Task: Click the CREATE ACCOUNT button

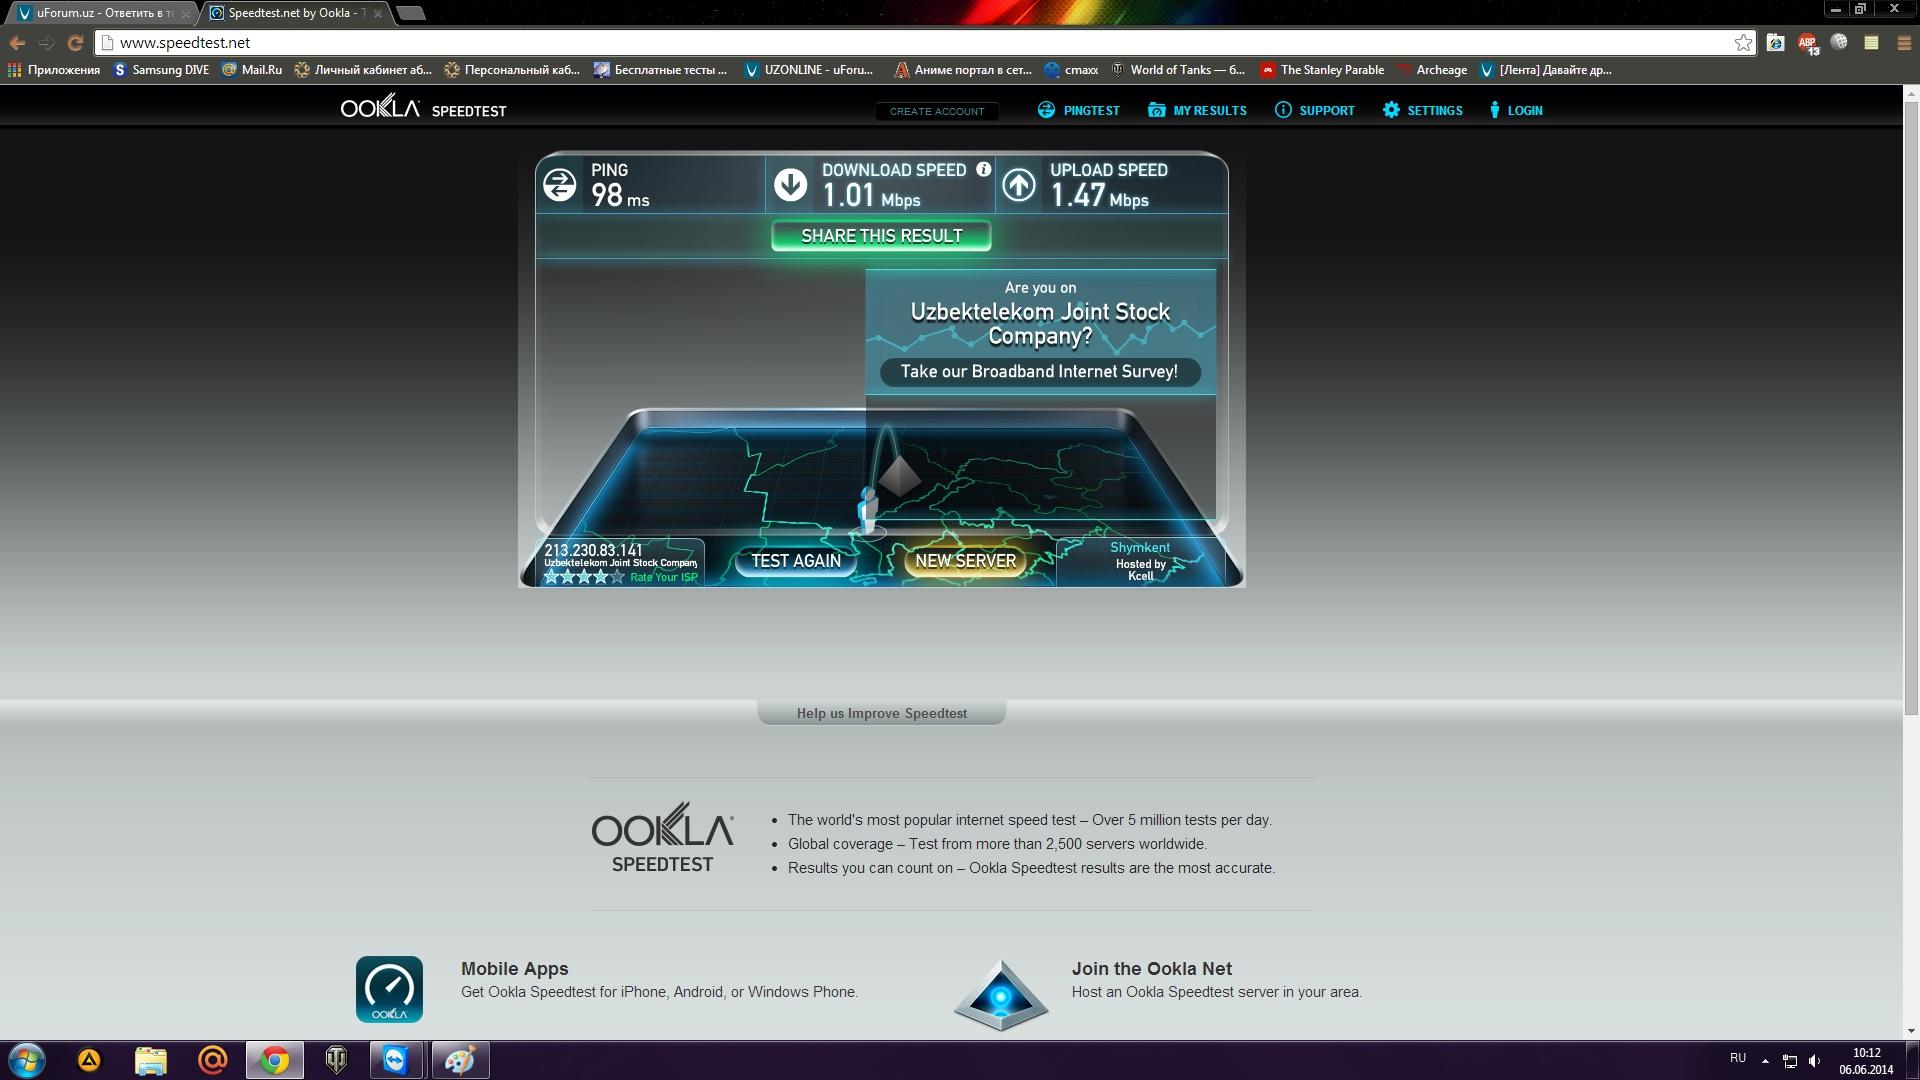Action: pyautogui.click(x=937, y=111)
